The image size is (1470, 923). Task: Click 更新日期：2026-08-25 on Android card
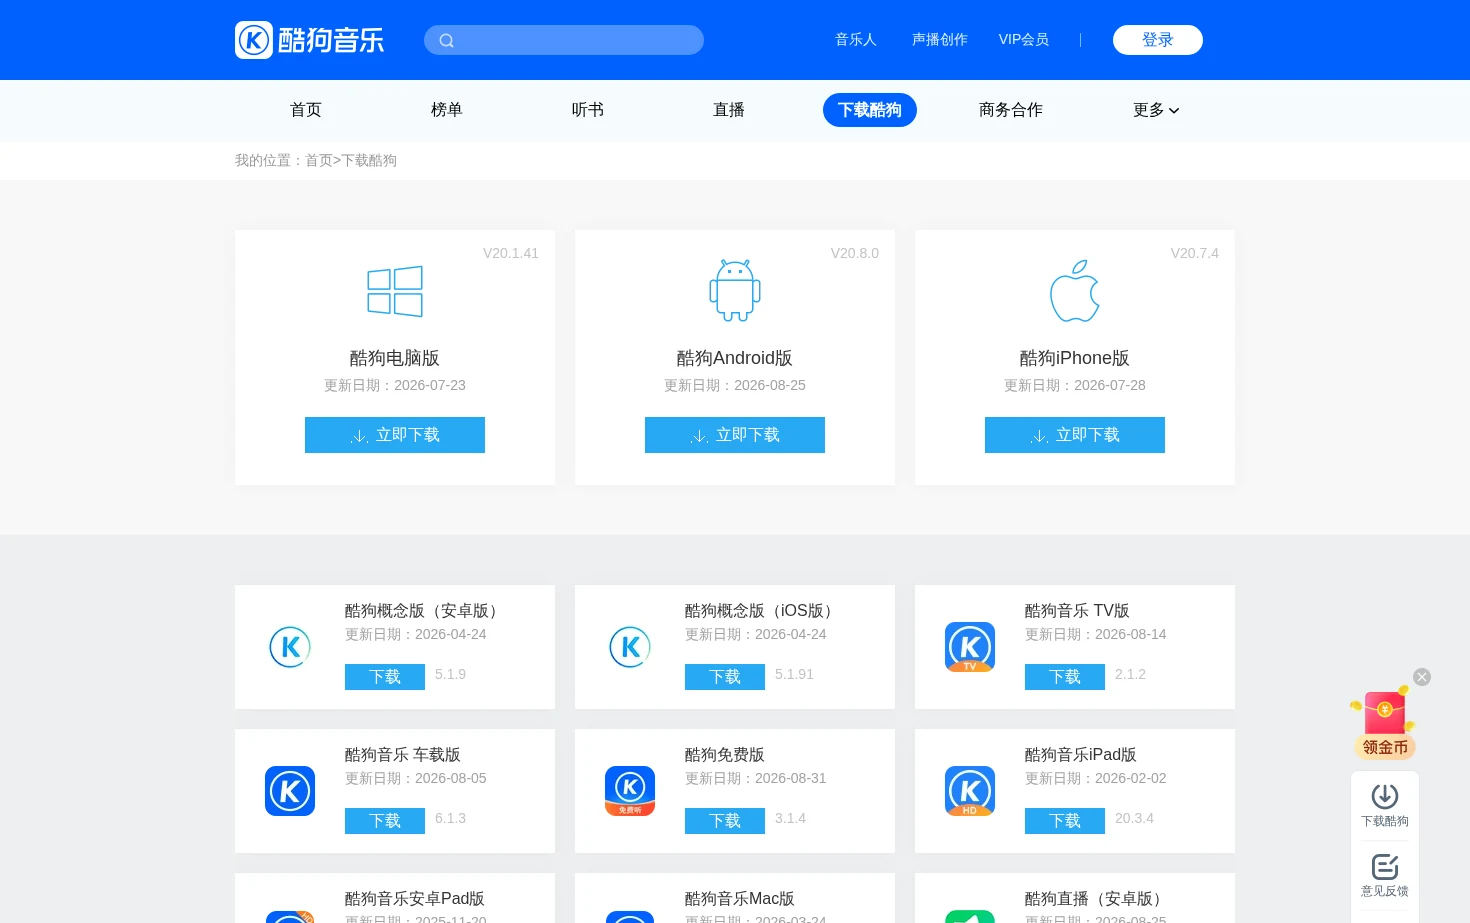click(x=735, y=385)
